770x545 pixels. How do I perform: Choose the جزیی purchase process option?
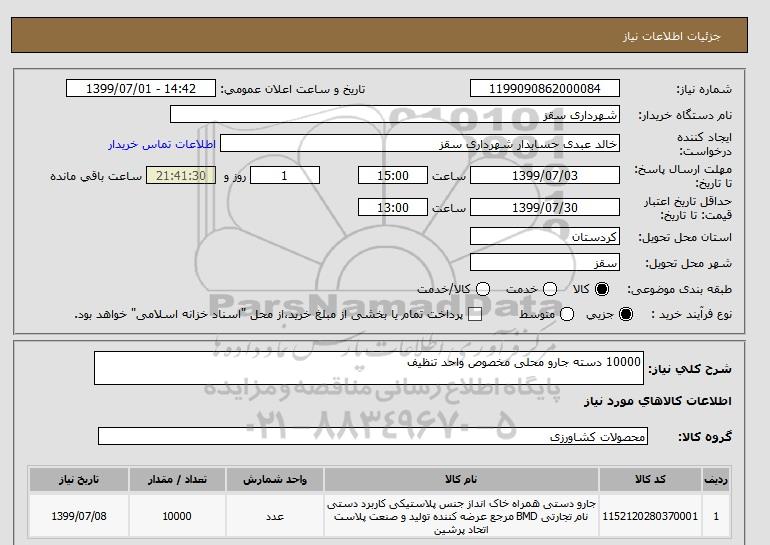(x=626, y=314)
